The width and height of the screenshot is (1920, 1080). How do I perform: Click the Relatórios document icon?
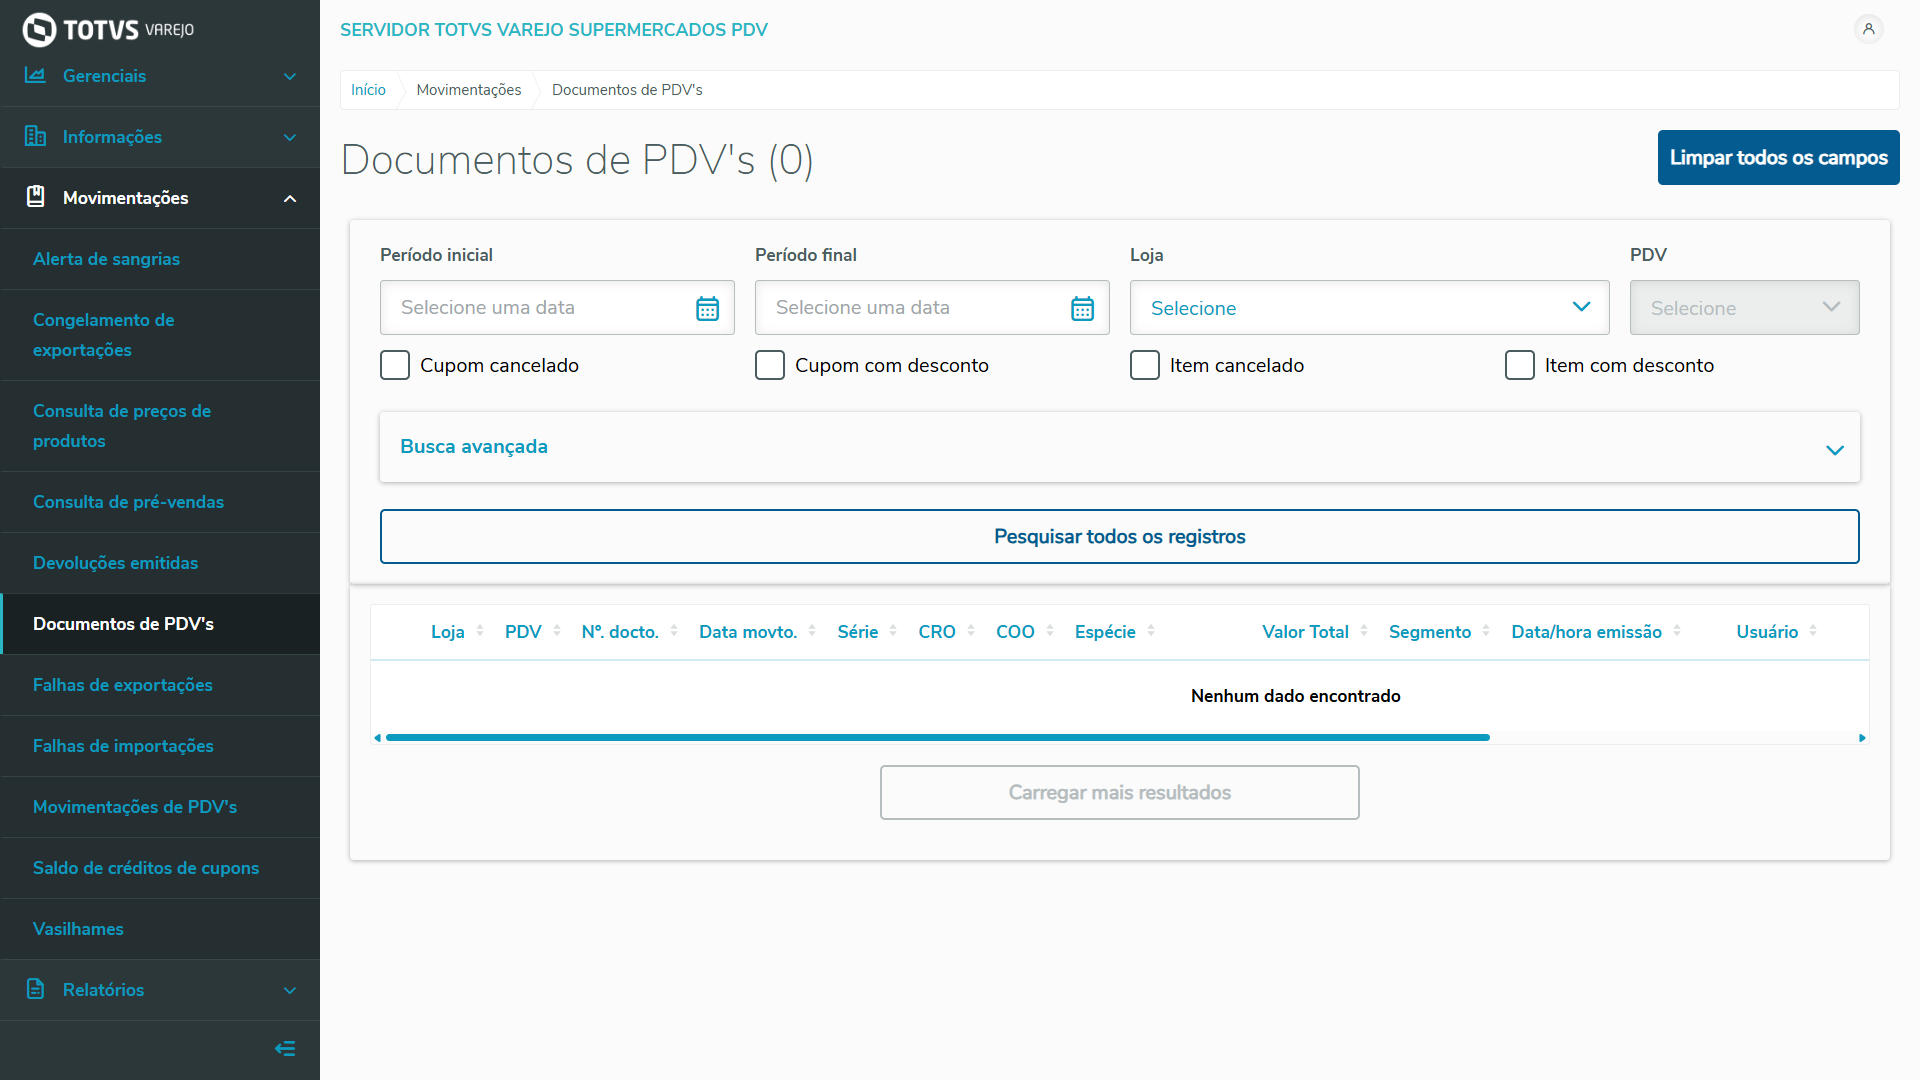35,989
